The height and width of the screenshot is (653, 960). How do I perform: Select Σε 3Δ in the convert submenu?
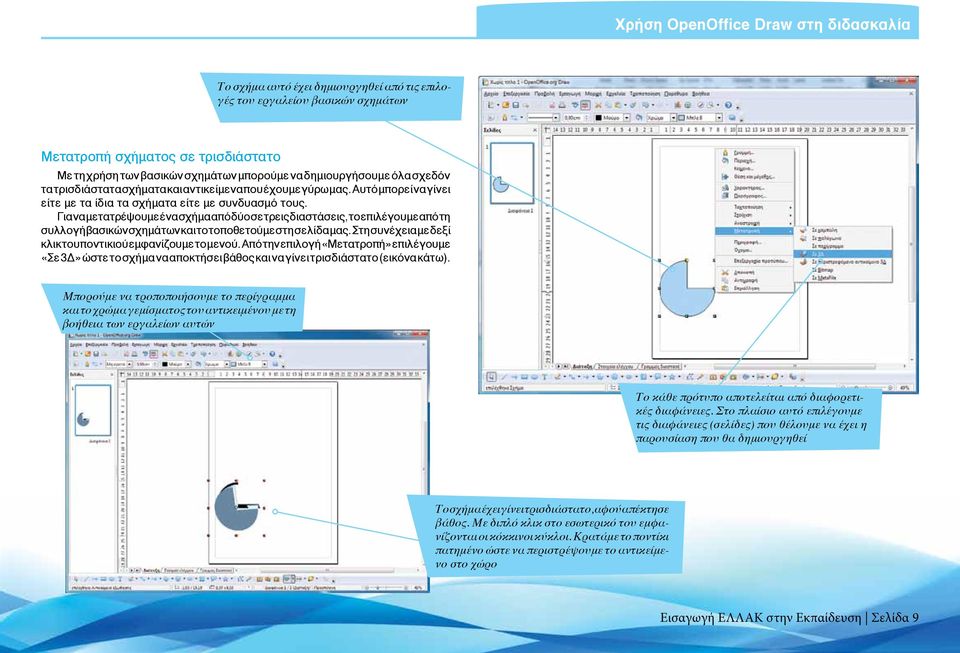pos(842,253)
